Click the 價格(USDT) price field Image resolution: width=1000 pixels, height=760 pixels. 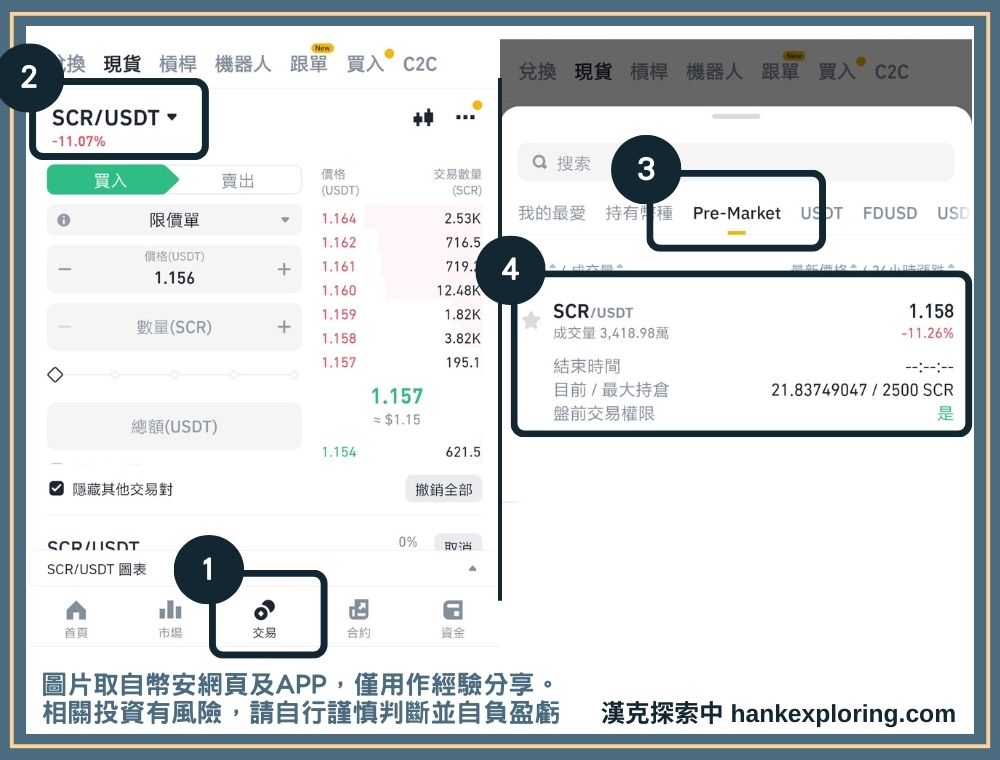pyautogui.click(x=175, y=269)
